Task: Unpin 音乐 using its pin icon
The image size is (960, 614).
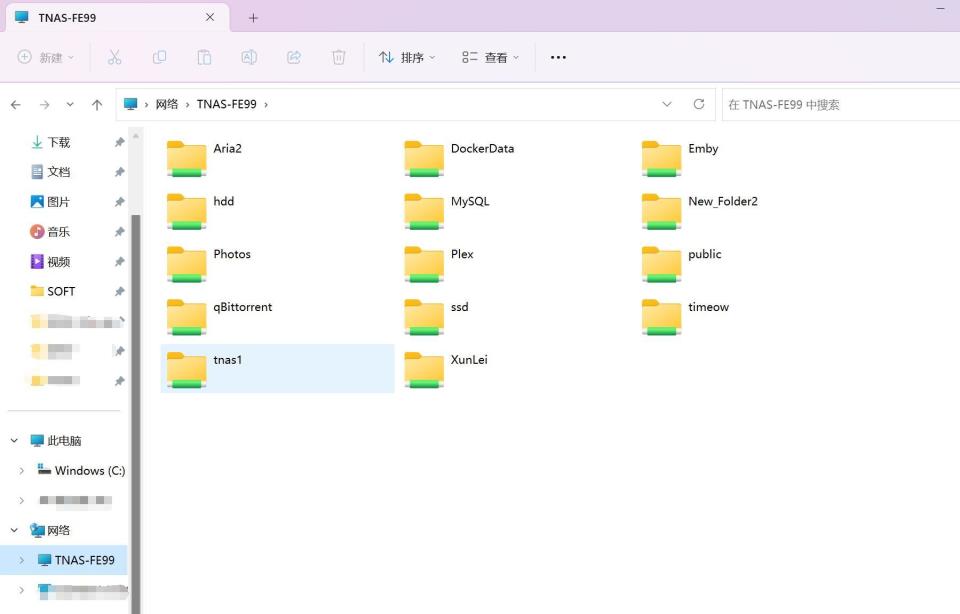Action: coord(119,231)
